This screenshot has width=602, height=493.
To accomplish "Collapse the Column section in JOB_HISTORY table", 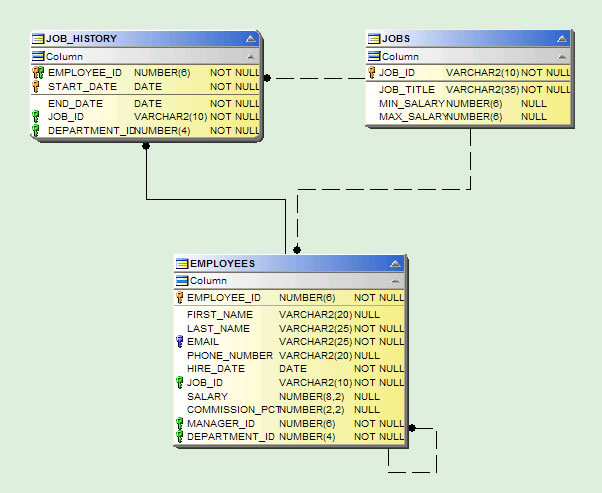I will 250,57.
